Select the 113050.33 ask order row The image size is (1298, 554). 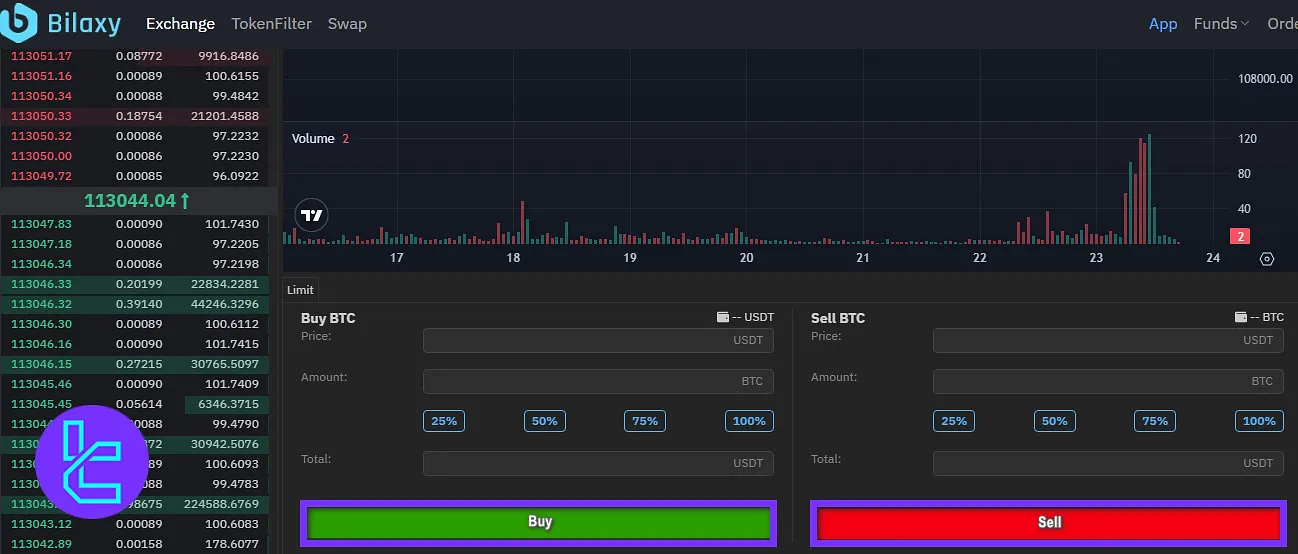click(134, 116)
